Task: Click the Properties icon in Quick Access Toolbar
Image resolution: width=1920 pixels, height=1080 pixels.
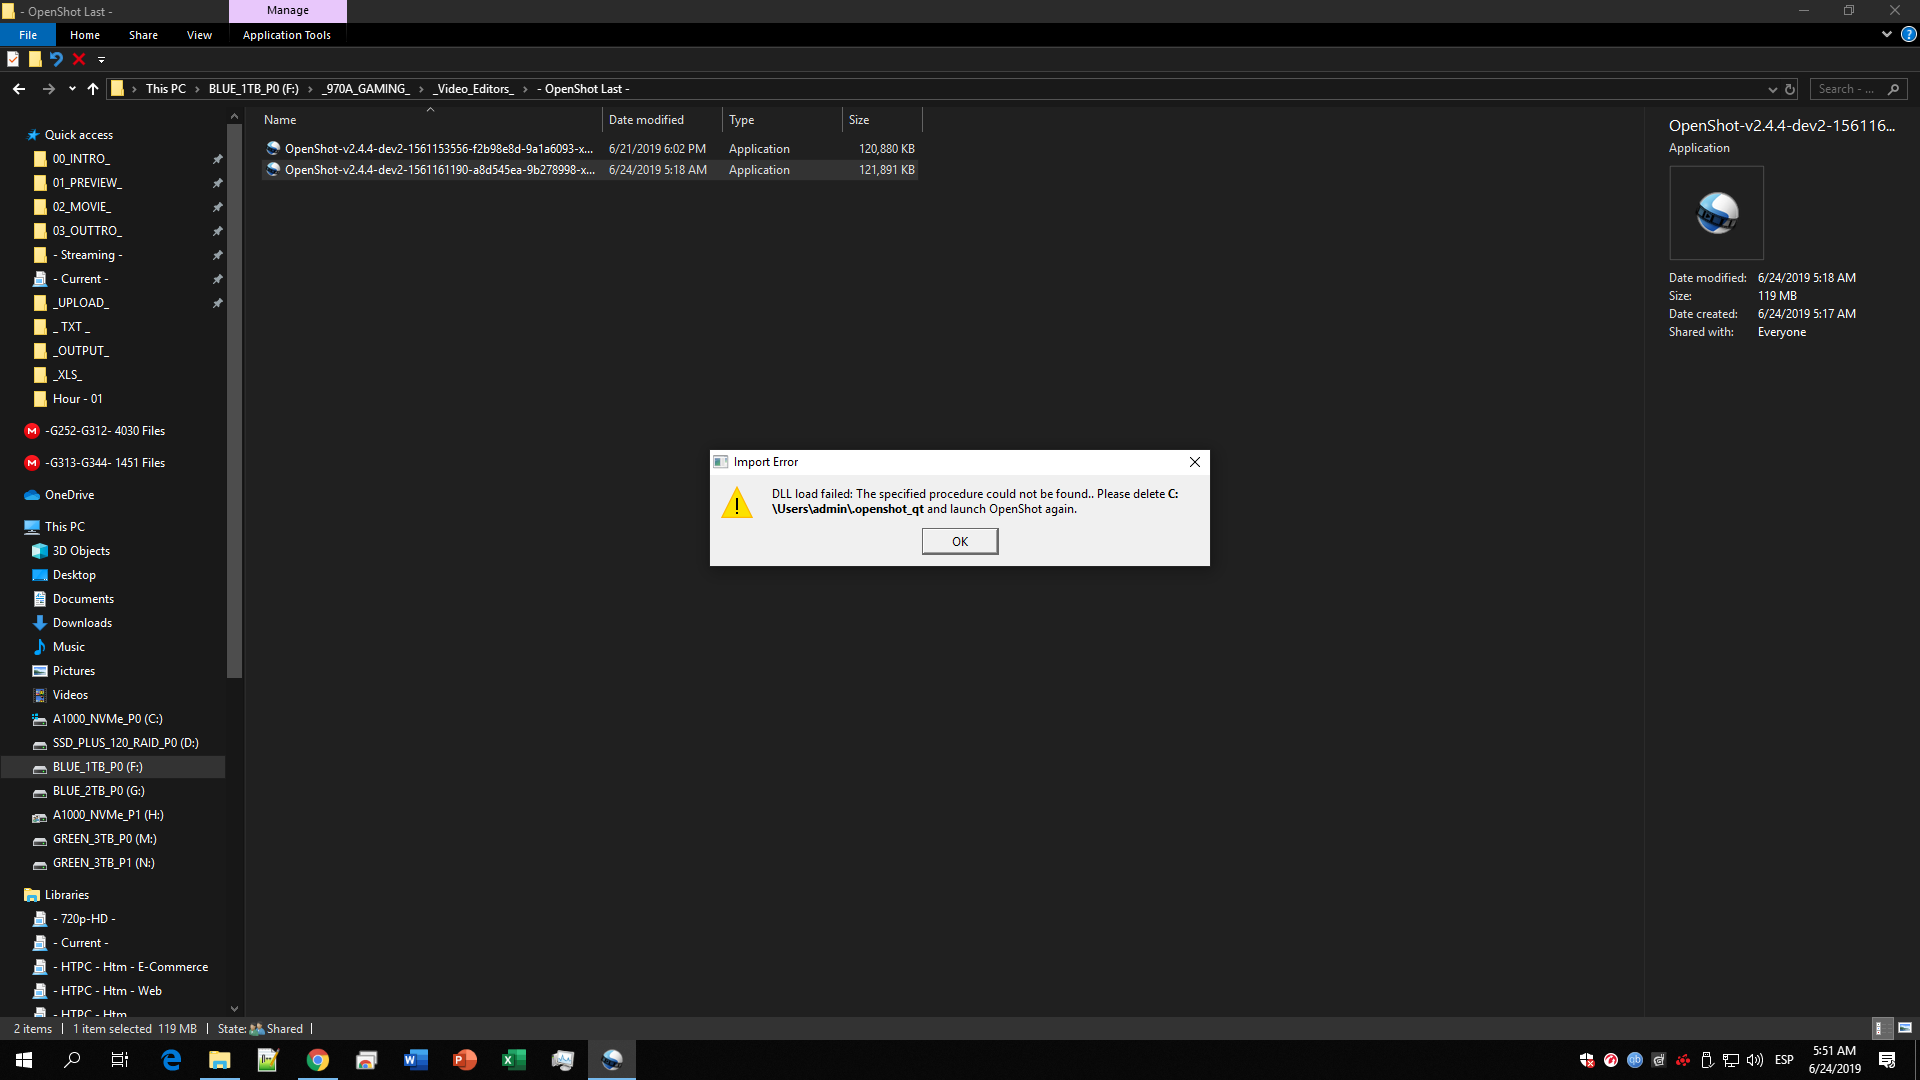Action: tap(13, 60)
